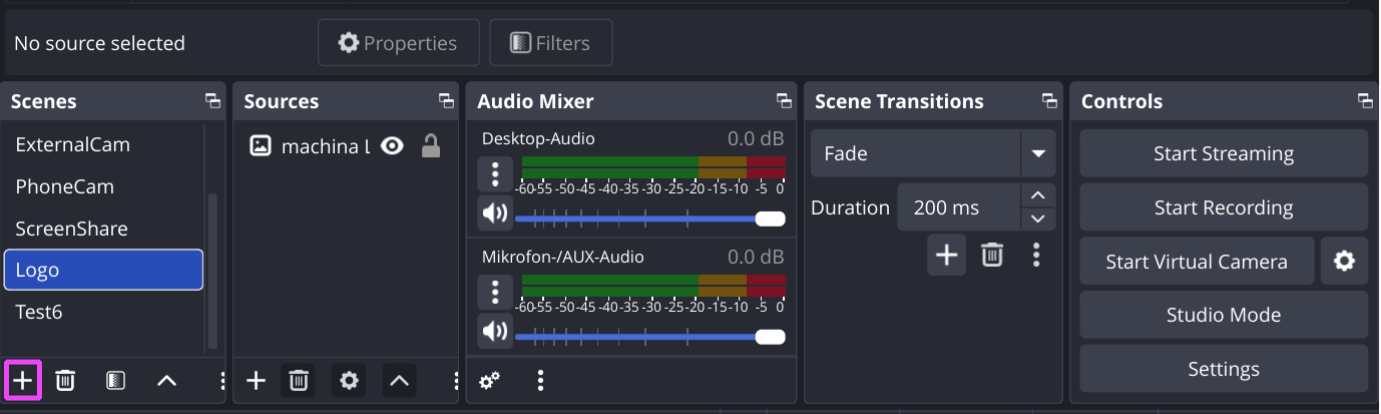The height and width of the screenshot is (414, 1381).
Task: Click Start Recording button
Action: pyautogui.click(x=1223, y=208)
